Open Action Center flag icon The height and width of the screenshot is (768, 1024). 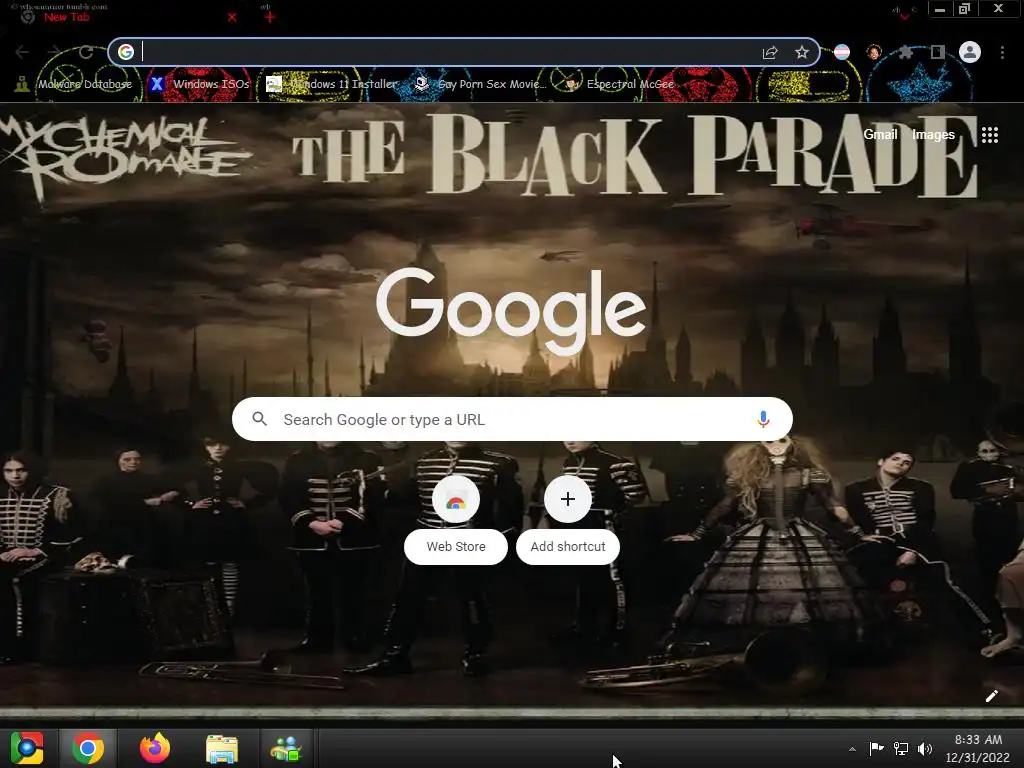tap(876, 748)
